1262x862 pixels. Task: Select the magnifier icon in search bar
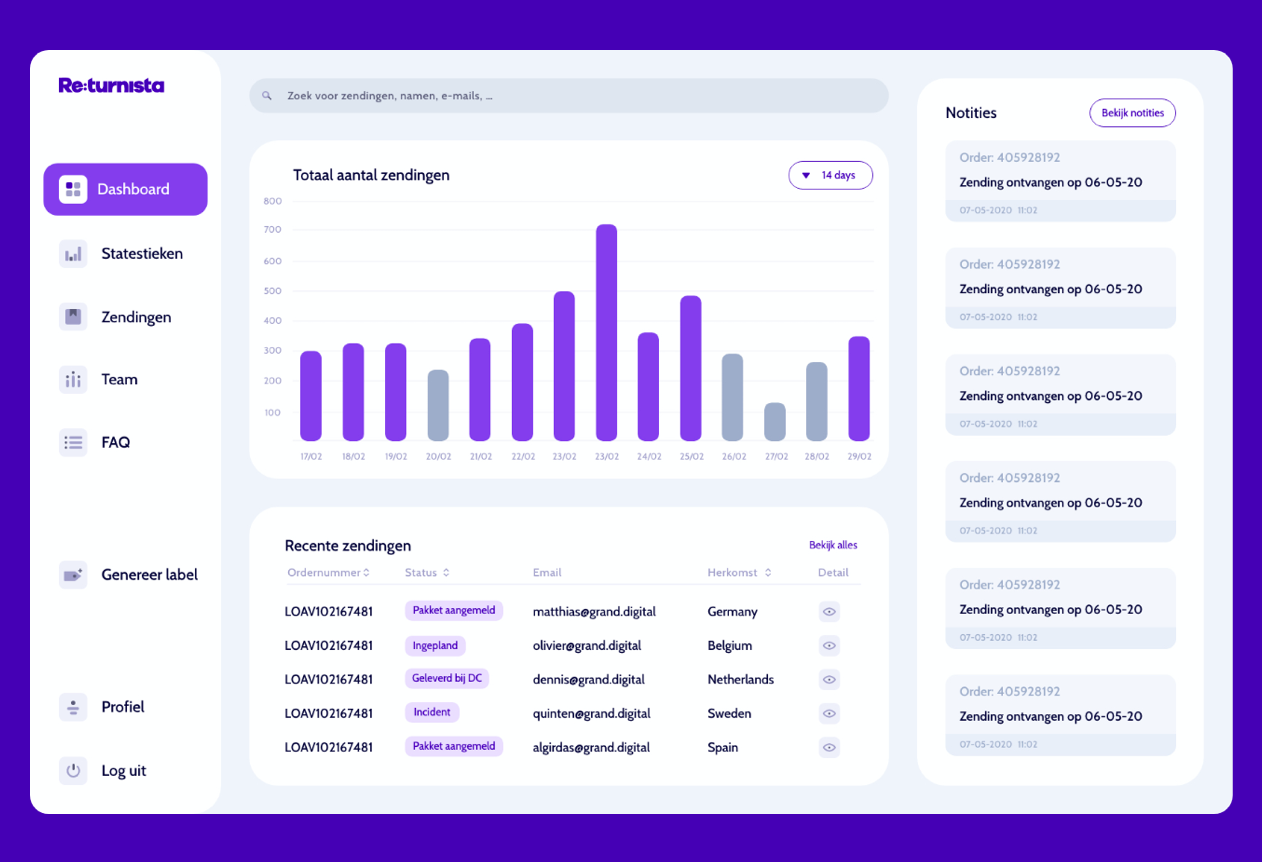(x=267, y=96)
